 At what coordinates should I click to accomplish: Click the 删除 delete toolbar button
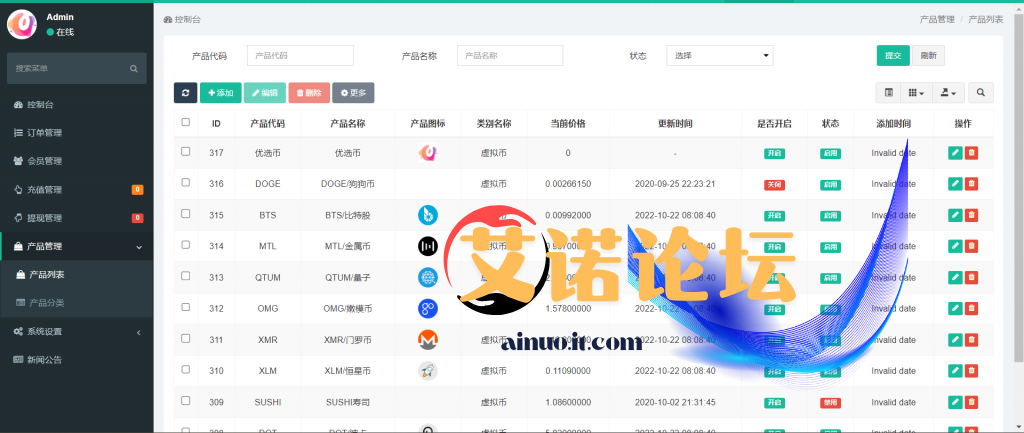(309, 93)
